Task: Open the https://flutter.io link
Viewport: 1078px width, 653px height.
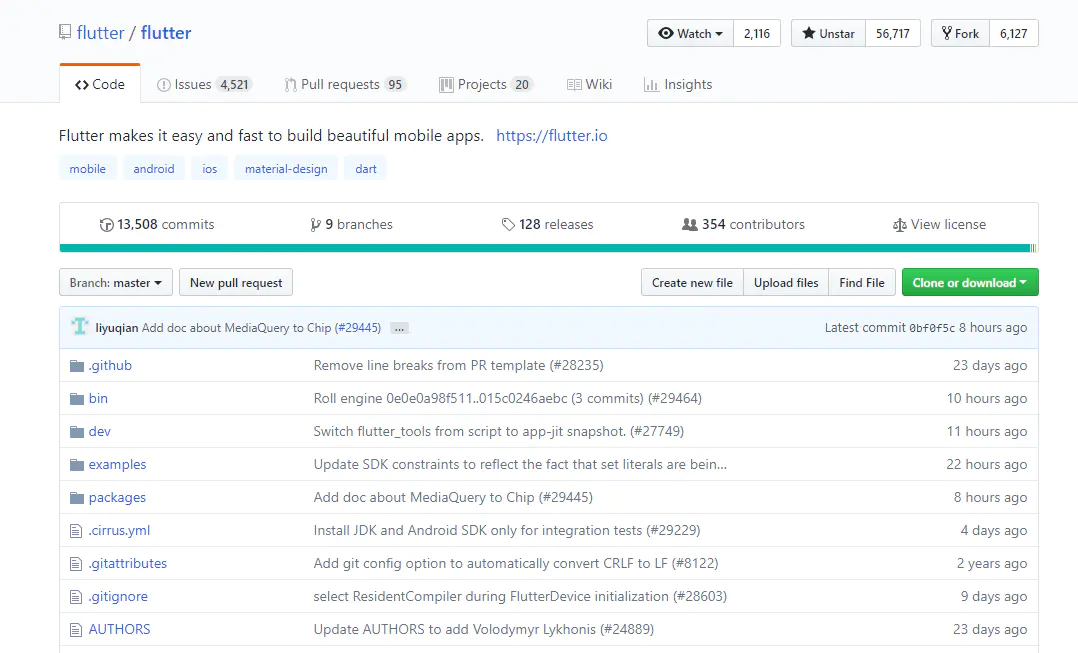Action: pyautogui.click(x=551, y=136)
